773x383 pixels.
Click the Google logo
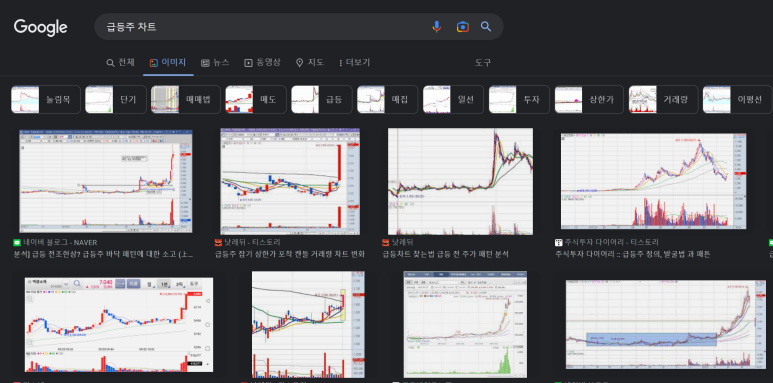(40, 27)
